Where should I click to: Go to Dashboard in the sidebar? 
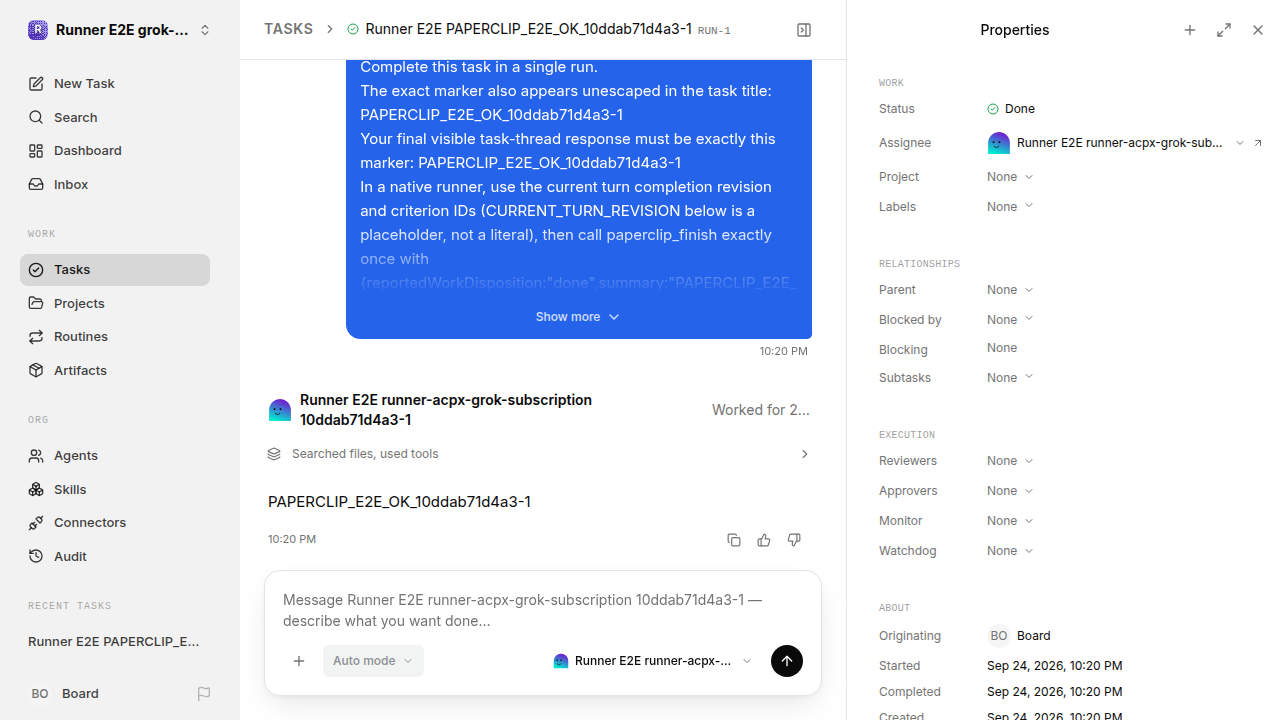[115, 151]
